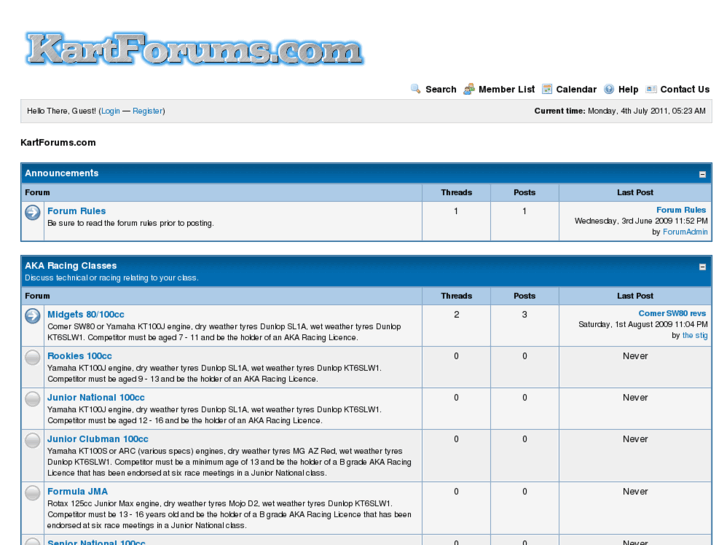Click the Junior Clubman 100cc status icon

32,440
